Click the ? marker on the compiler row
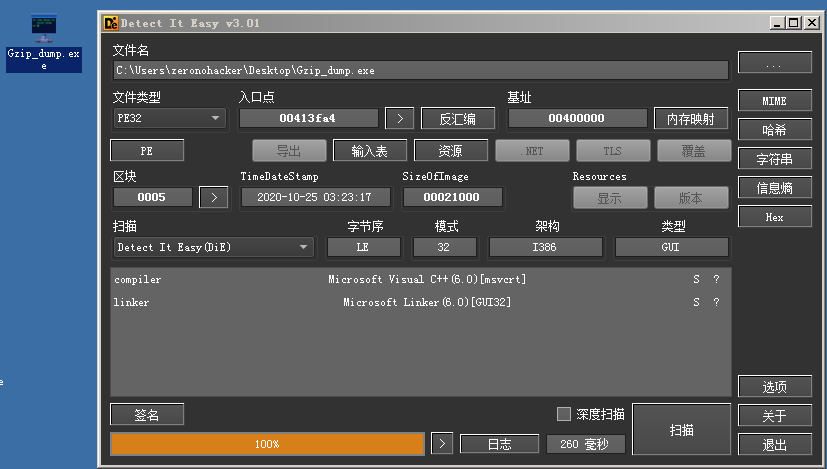 (x=716, y=279)
